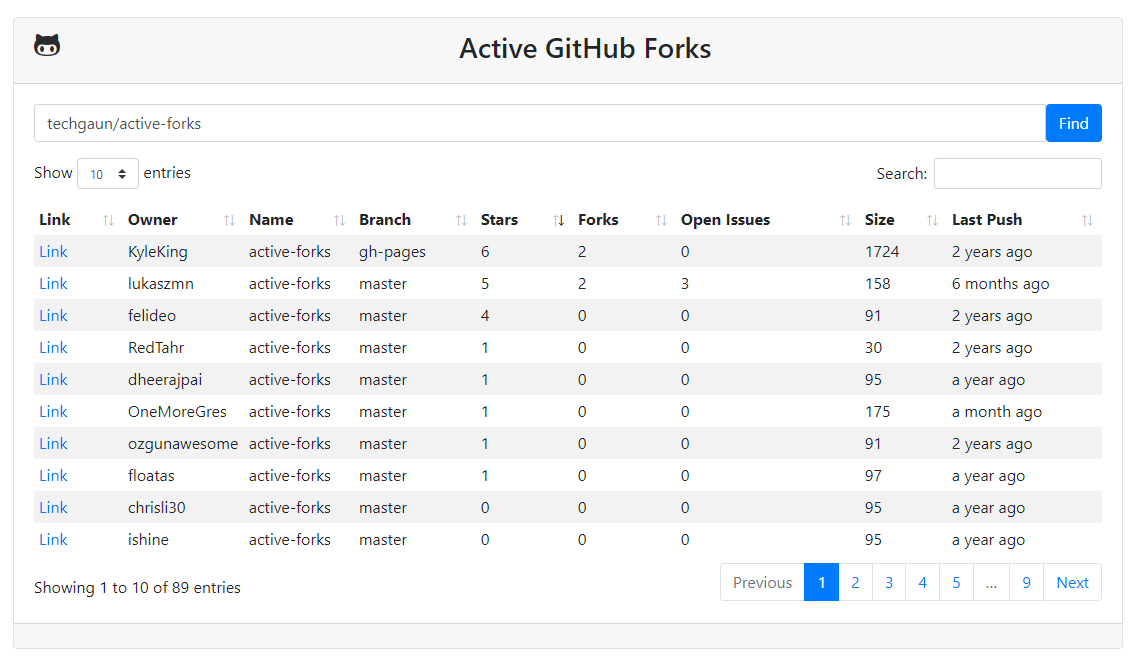Sort by Last Push sort icon
Screen dimensions: 1133x662
1087,220
